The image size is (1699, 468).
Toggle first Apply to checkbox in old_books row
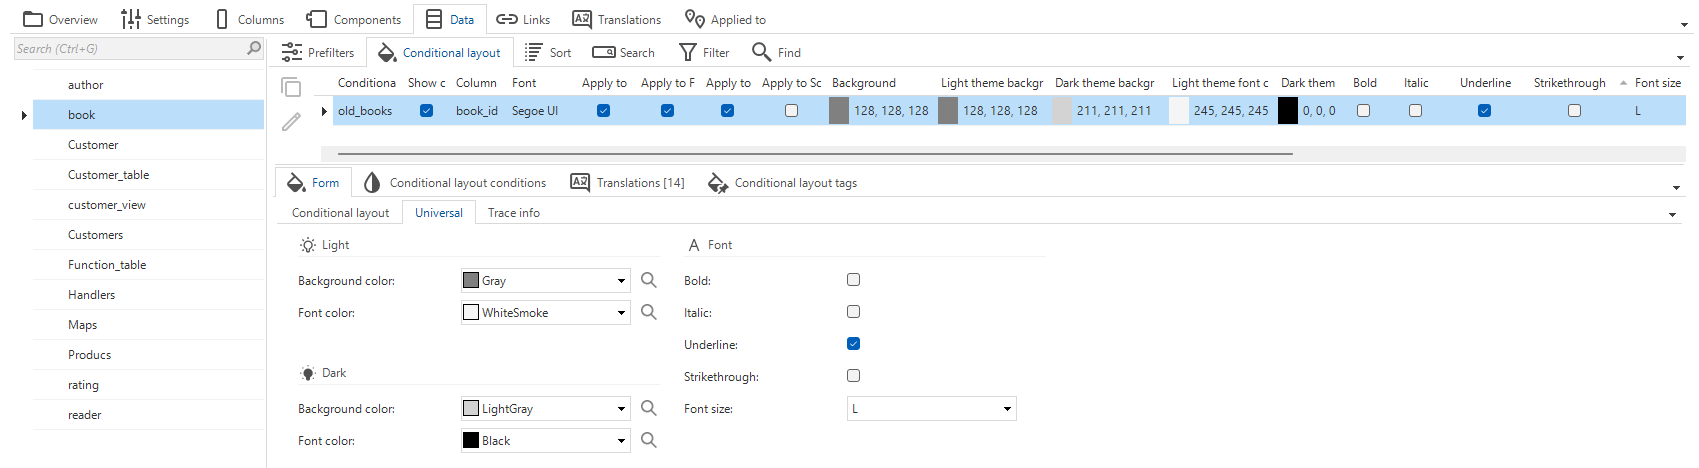pyautogui.click(x=603, y=111)
